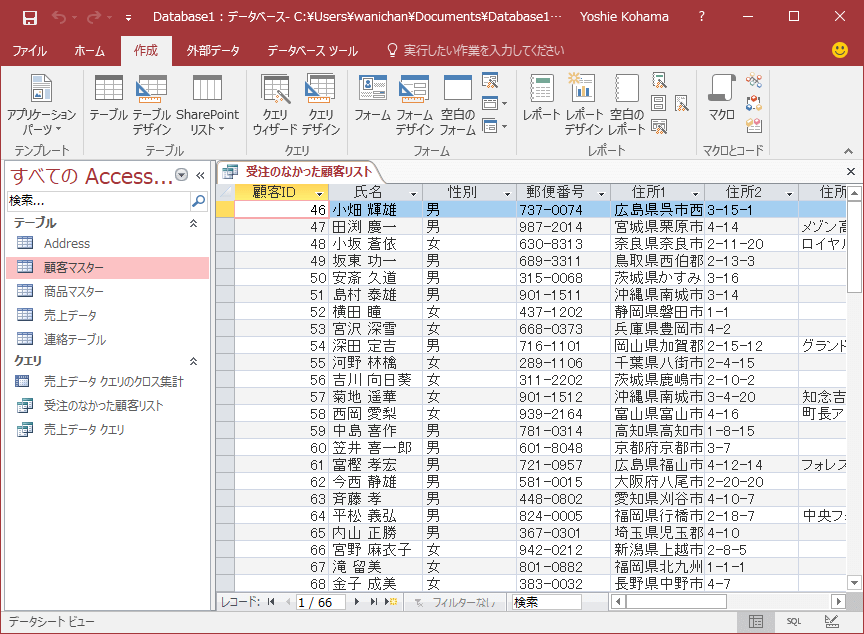Open the ファイル tab
Screen dimensions: 864x634
30,51
